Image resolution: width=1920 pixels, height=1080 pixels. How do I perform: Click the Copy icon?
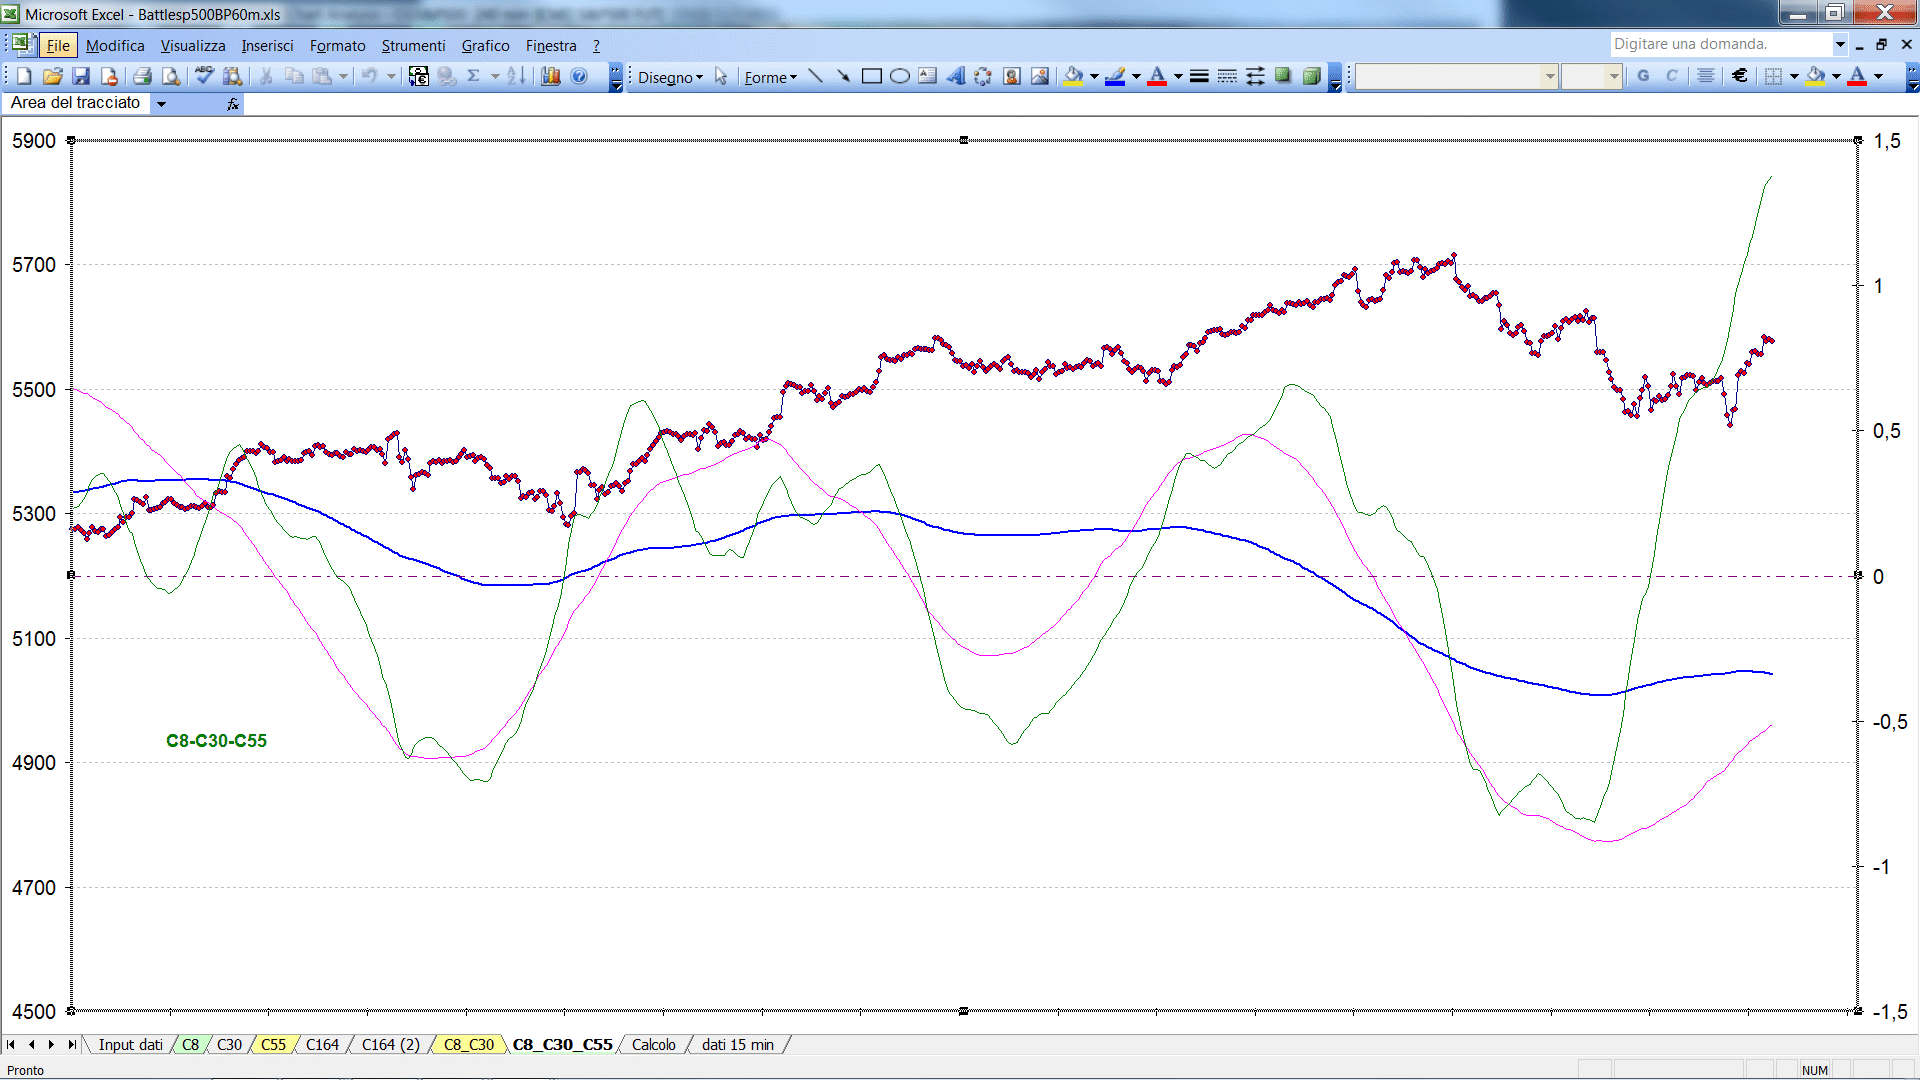pyautogui.click(x=294, y=76)
